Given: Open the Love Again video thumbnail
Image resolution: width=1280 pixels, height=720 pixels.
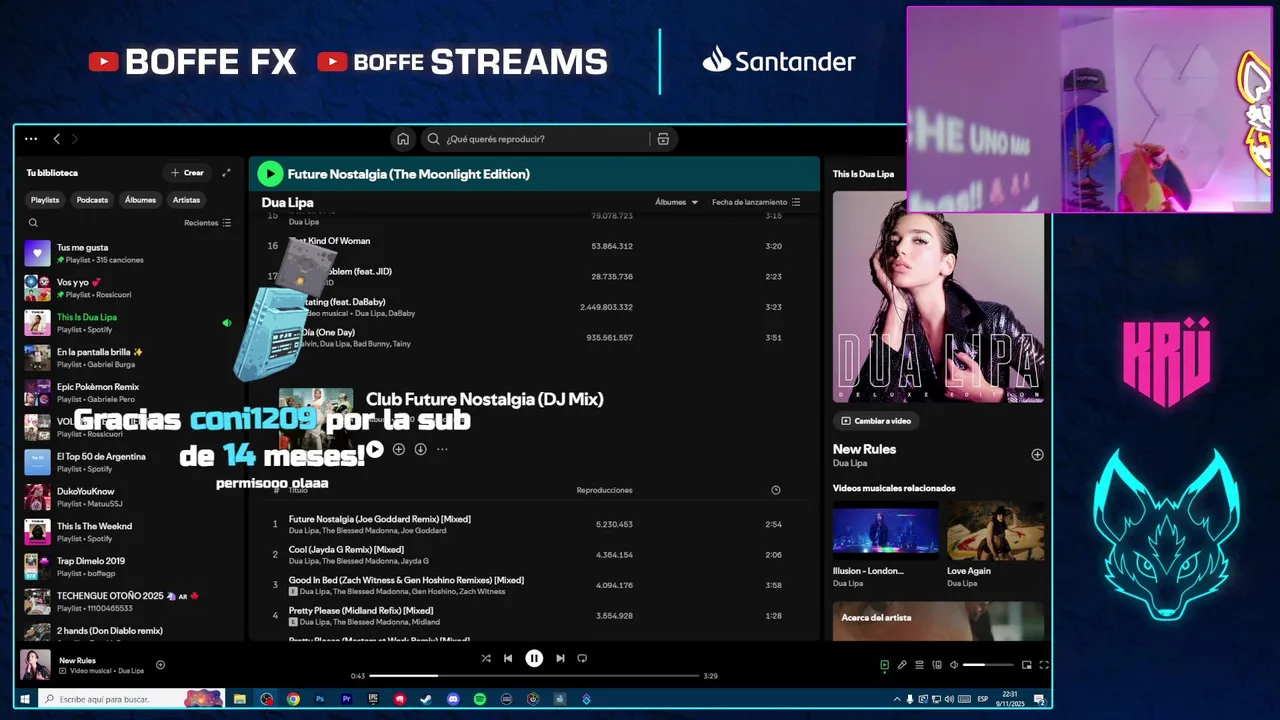Looking at the screenshot, I should 996,530.
